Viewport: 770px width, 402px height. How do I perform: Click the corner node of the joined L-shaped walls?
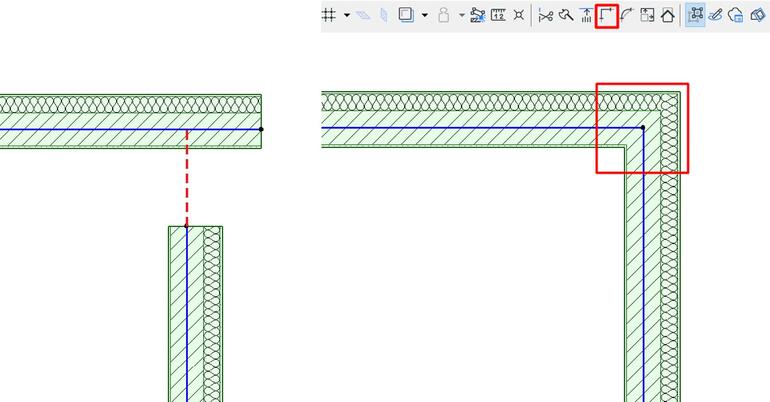tap(643, 128)
